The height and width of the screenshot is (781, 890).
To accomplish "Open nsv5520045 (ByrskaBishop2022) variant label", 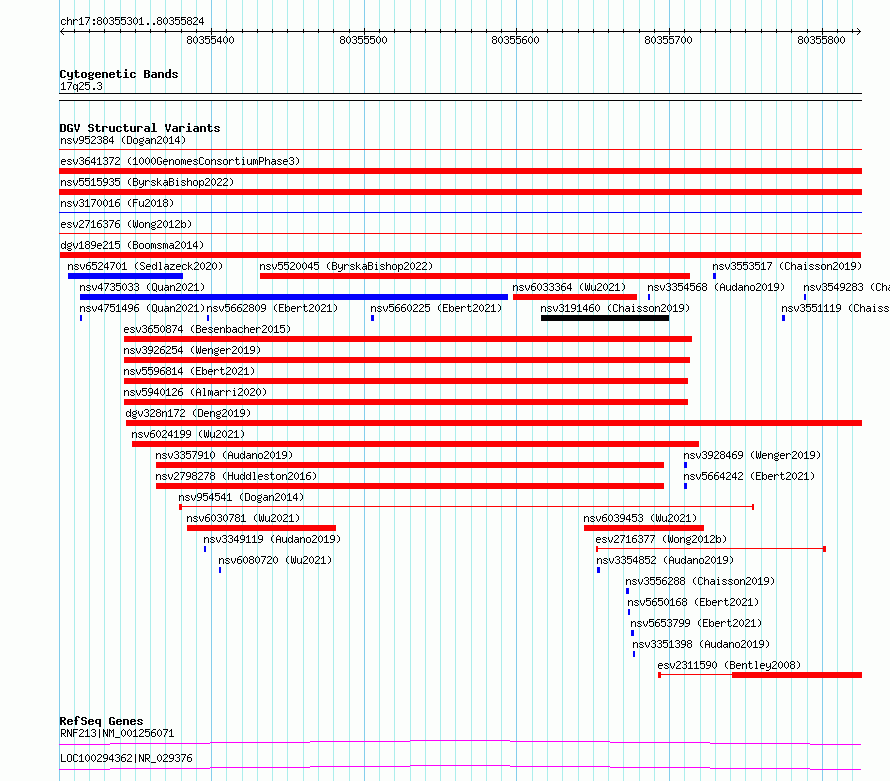I will click(346, 266).
